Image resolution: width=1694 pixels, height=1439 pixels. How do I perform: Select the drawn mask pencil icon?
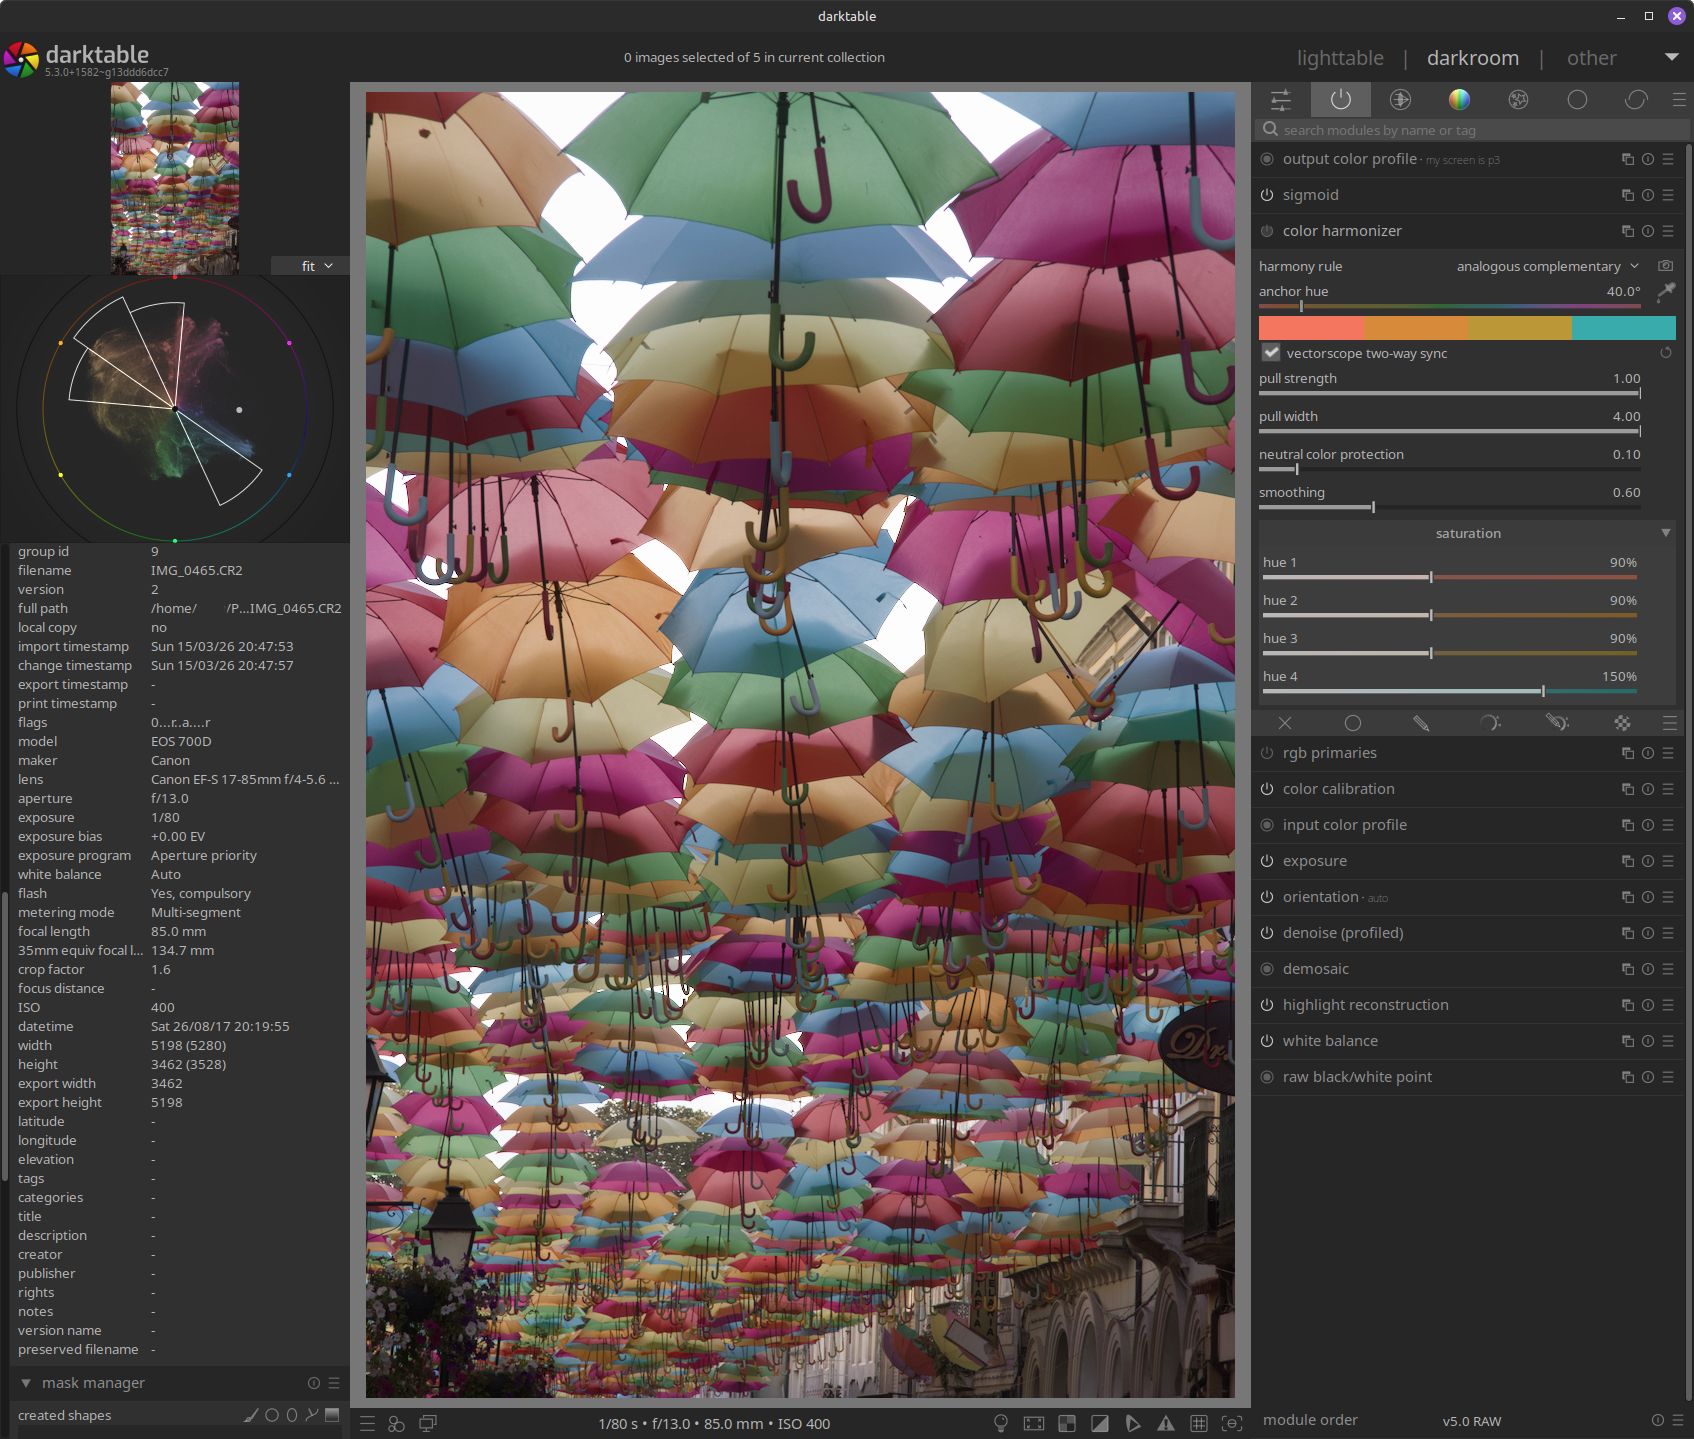pos(1420,722)
